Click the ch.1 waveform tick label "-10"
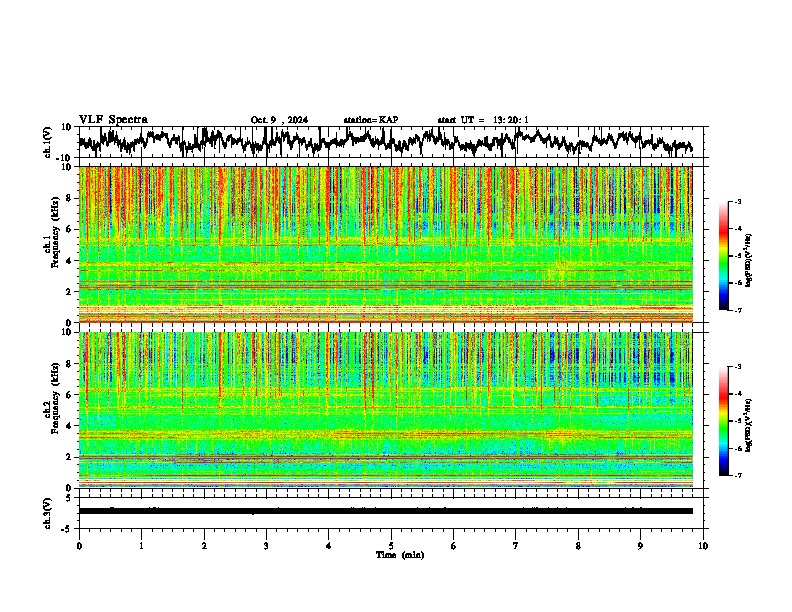Image resolution: width=792 pixels, height=612 pixels. click(x=64, y=158)
